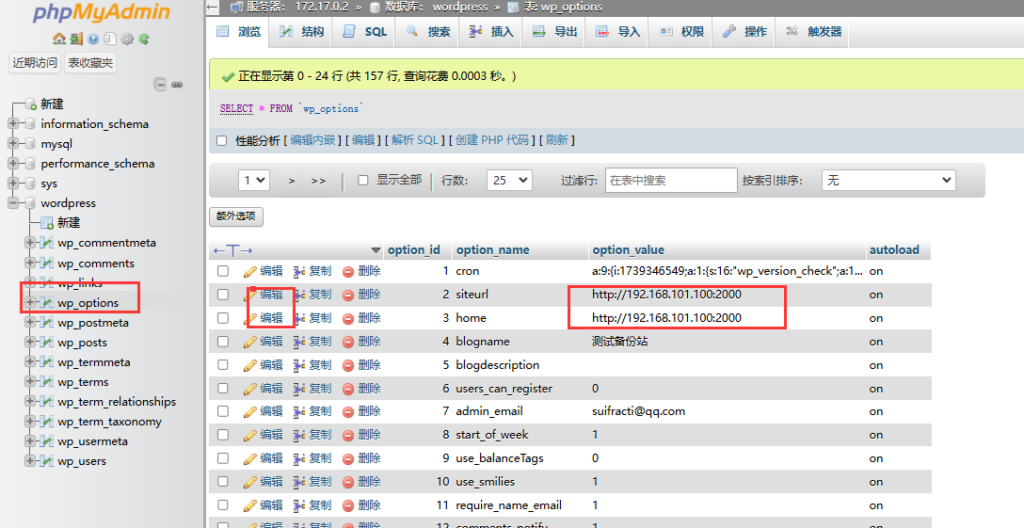
Task: Click red delete icon in use_balanceTags row
Action: (348, 459)
